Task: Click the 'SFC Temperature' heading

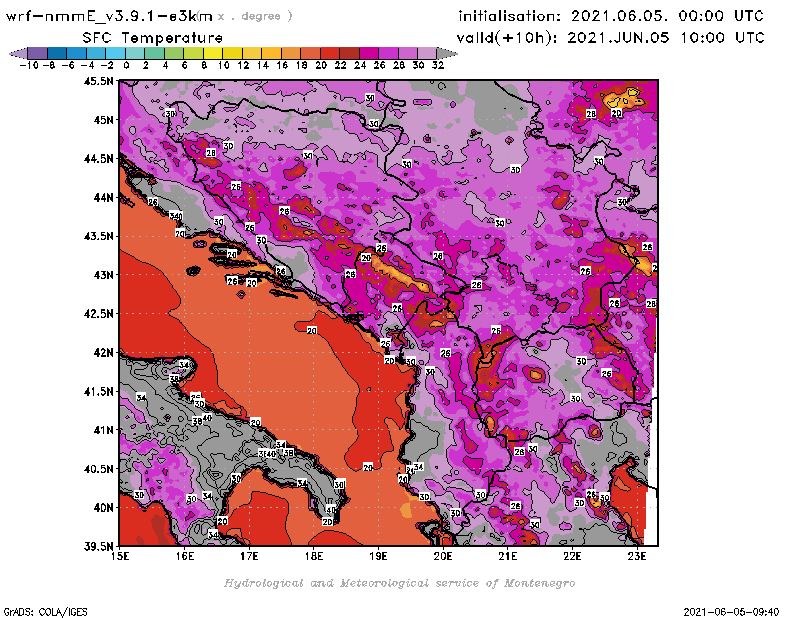Action: pos(153,38)
